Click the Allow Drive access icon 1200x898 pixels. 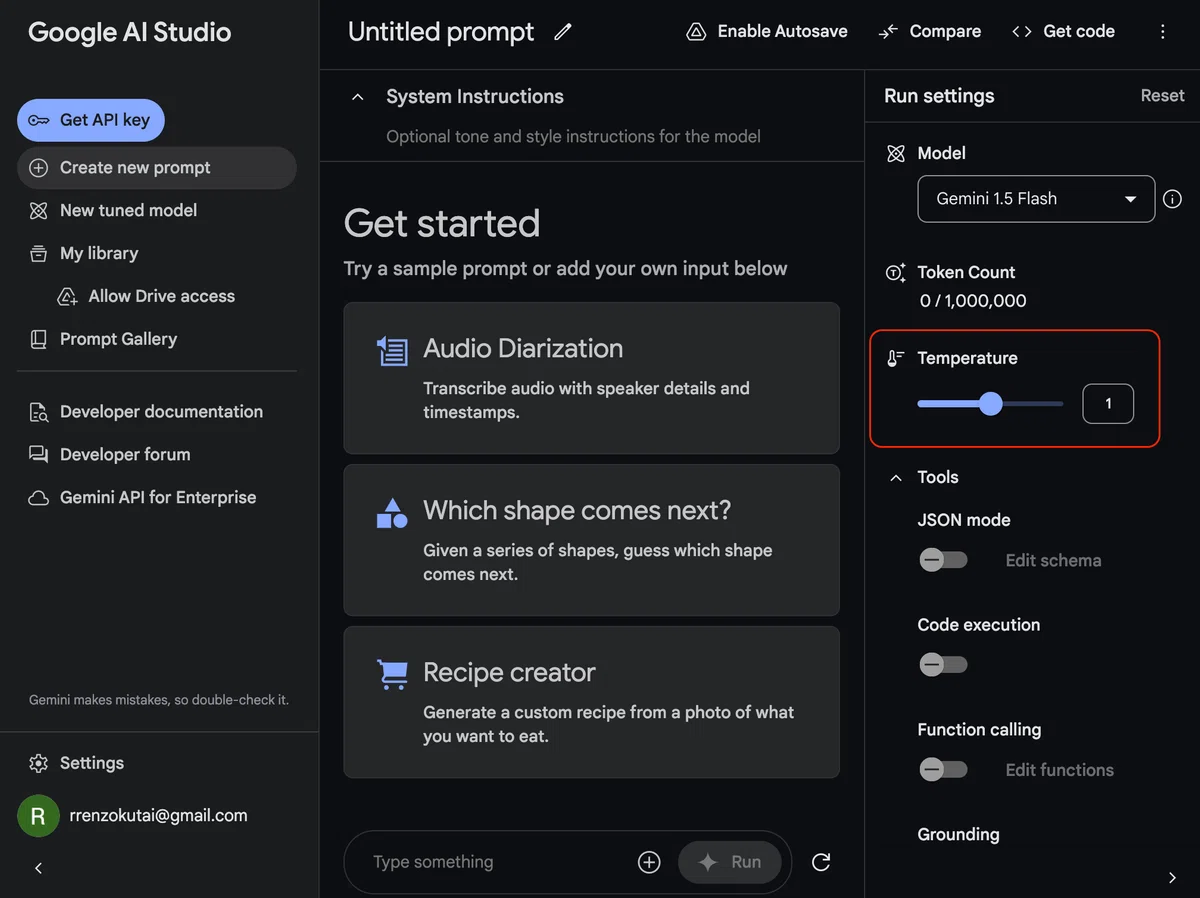(x=68, y=297)
